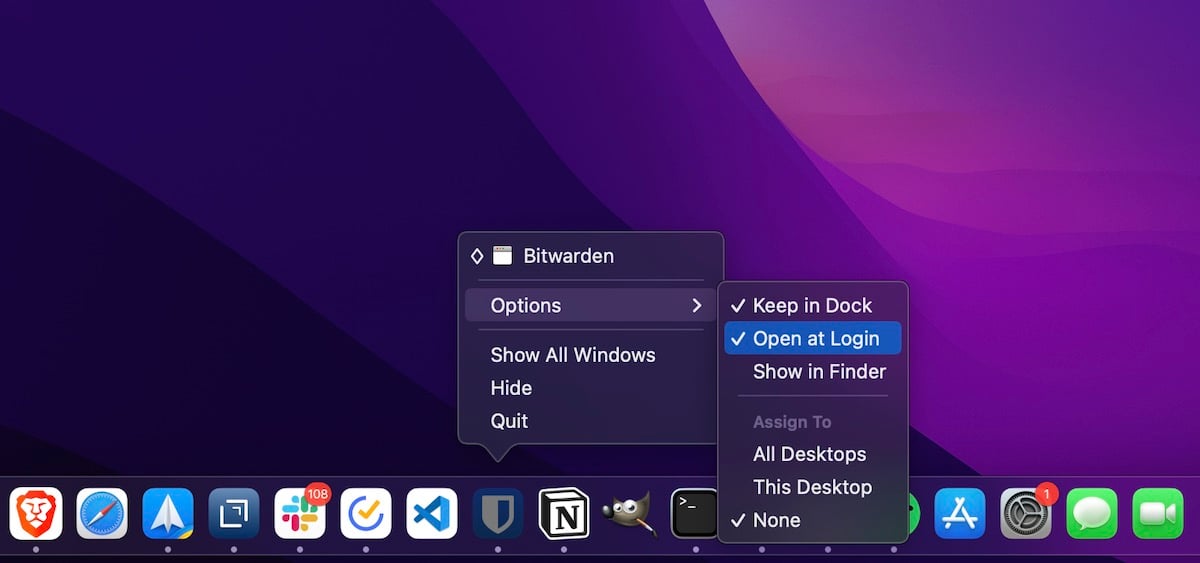Open Slack with the 108 badge
Image resolution: width=1200 pixels, height=563 pixels.
point(300,514)
